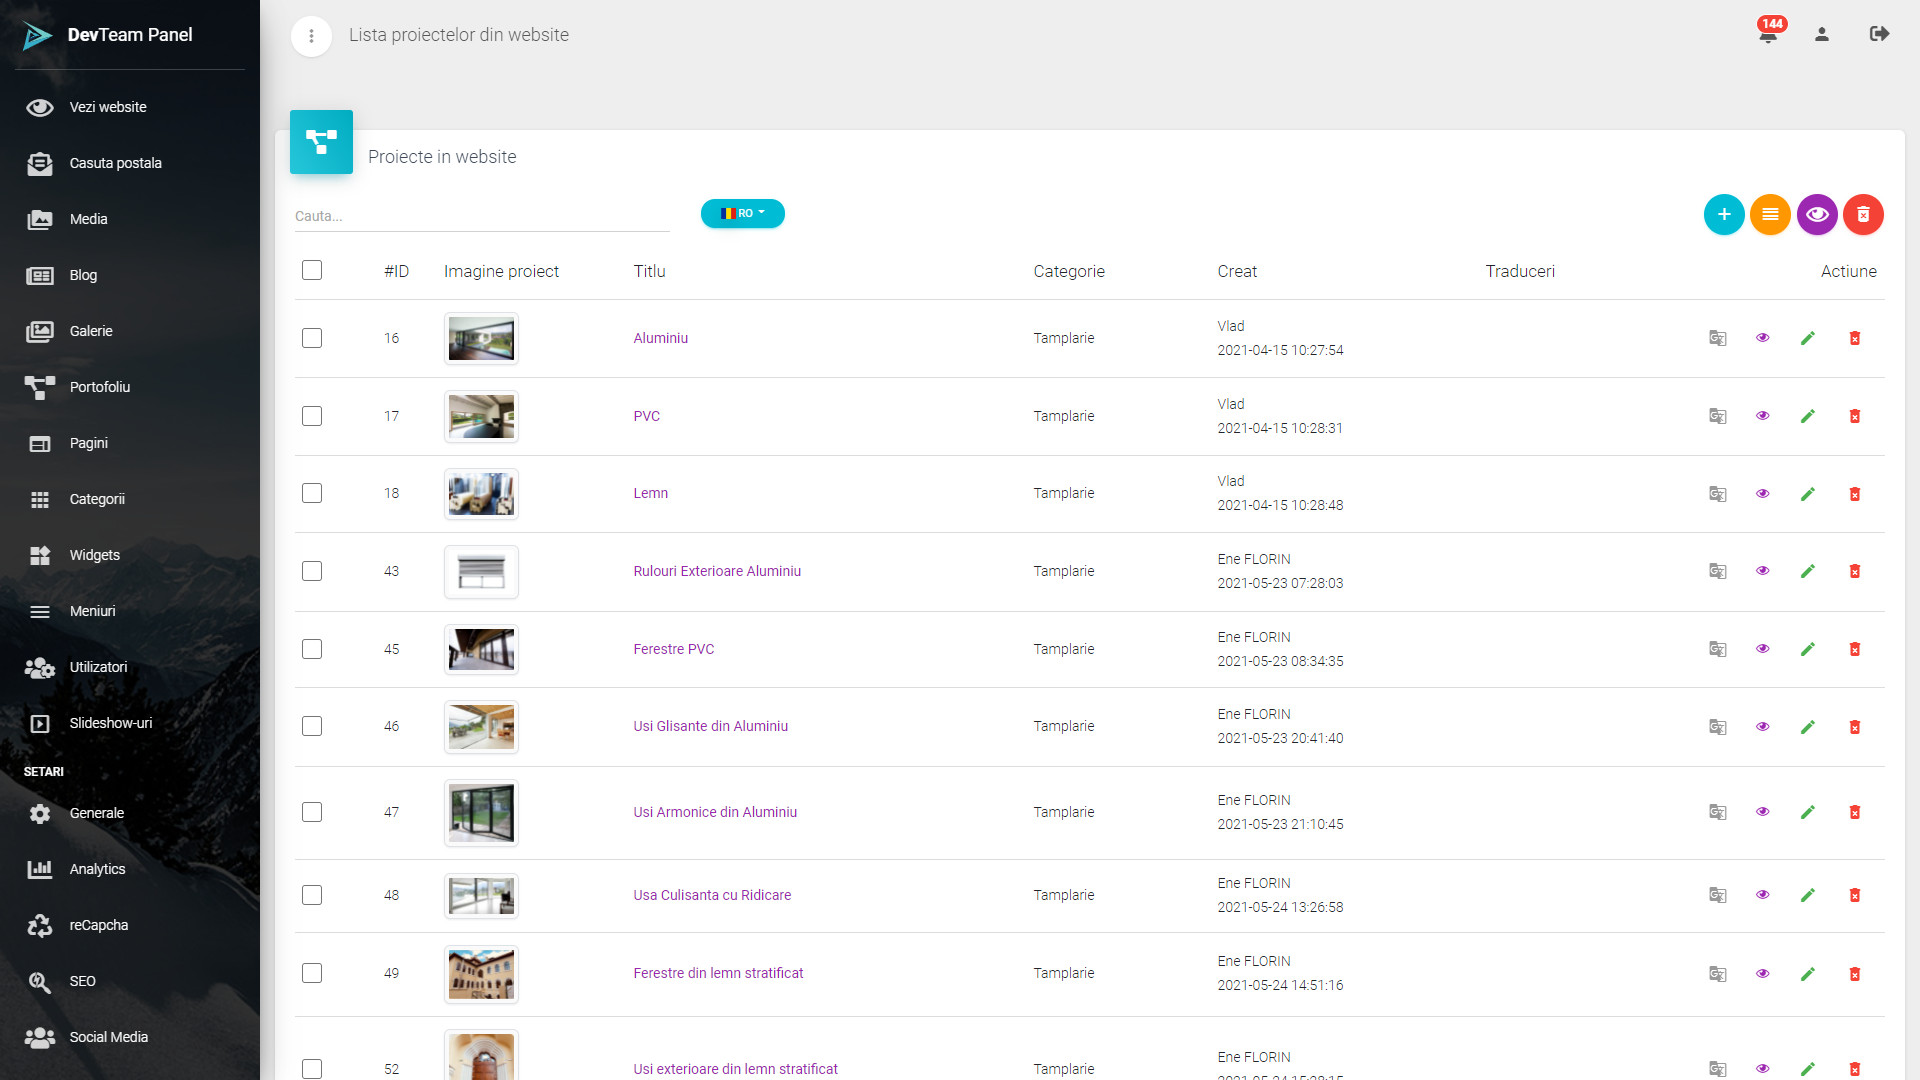This screenshot has height=1080, width=1920.
Task: Toggle visibility eye for Usi Glisante din Aluminiu
Action: tap(1762, 727)
